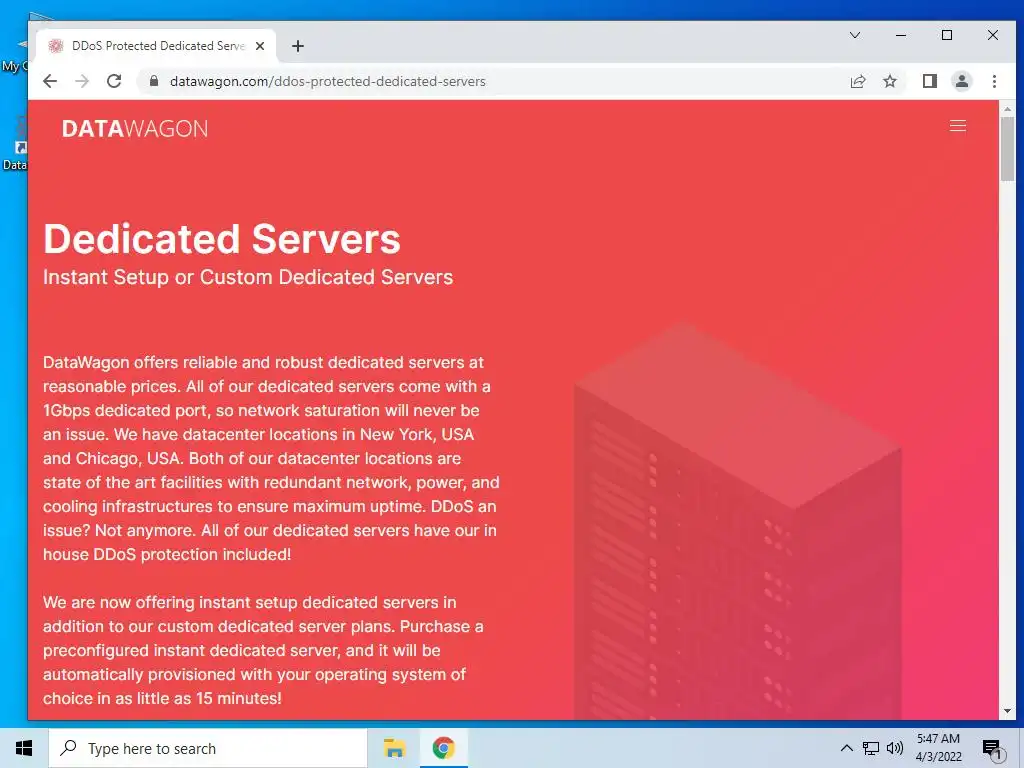
Task: Open Chrome three-dot menu
Action: click(x=994, y=81)
